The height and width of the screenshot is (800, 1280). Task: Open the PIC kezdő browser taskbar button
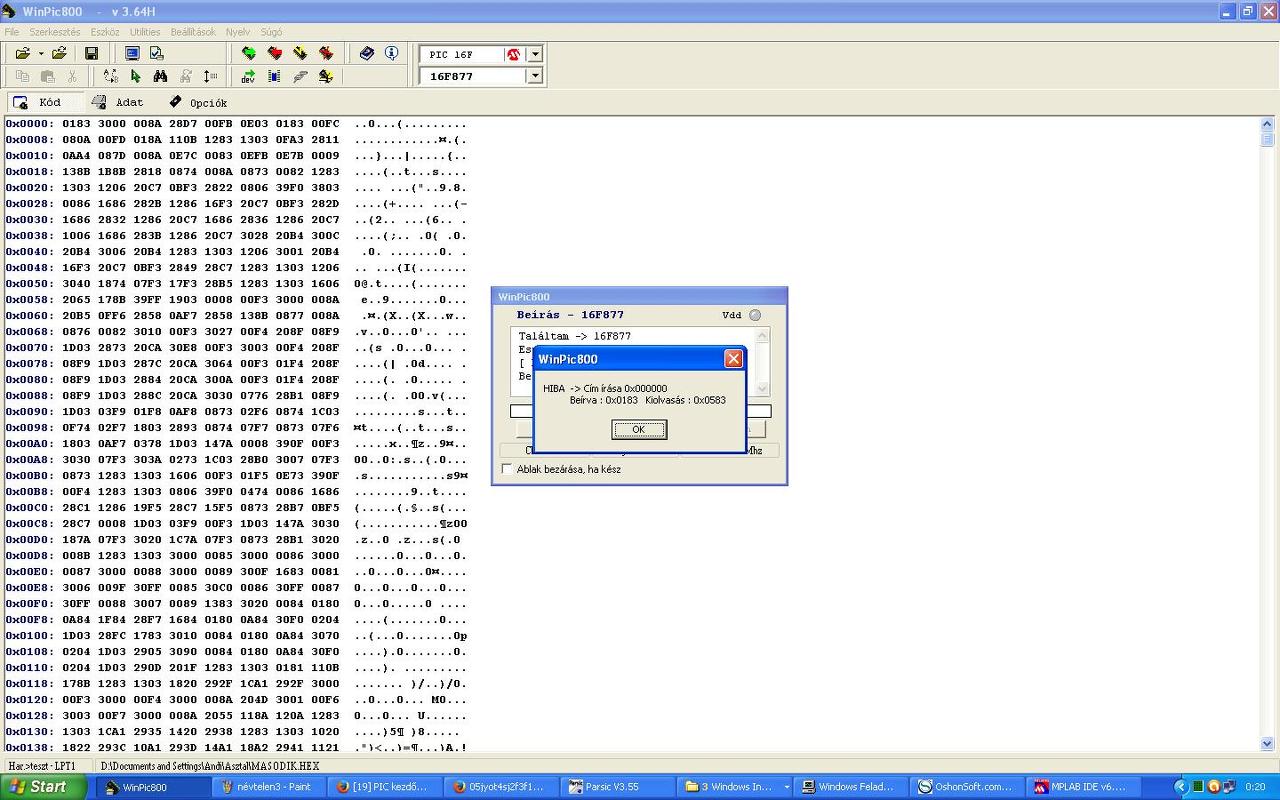(386, 787)
